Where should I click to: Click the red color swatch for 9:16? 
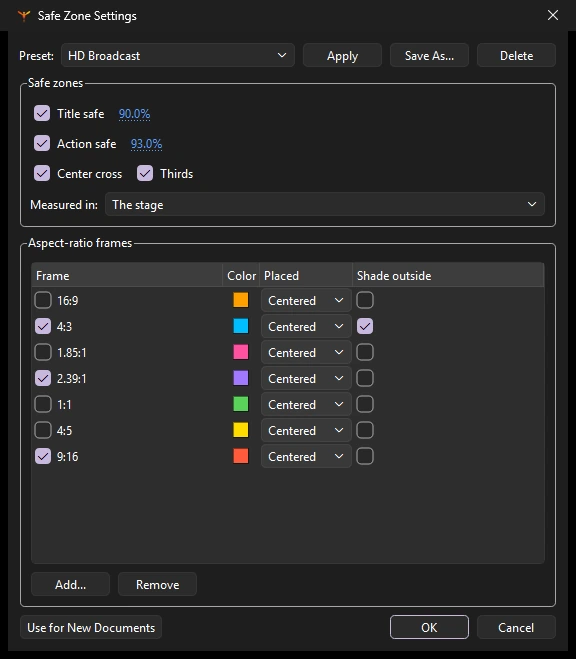click(241, 456)
